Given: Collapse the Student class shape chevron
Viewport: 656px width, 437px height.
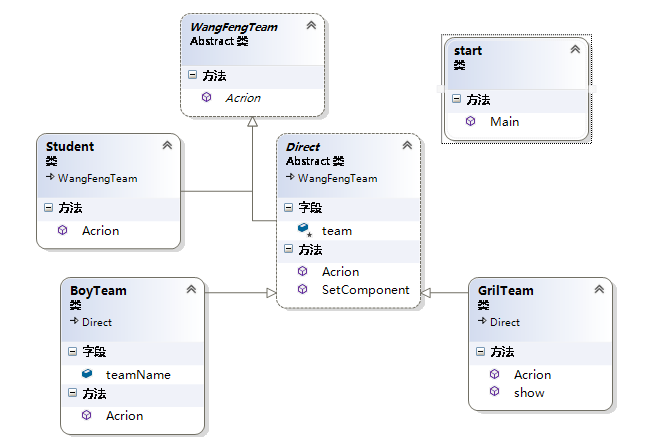Looking at the screenshot, I should point(167,145).
